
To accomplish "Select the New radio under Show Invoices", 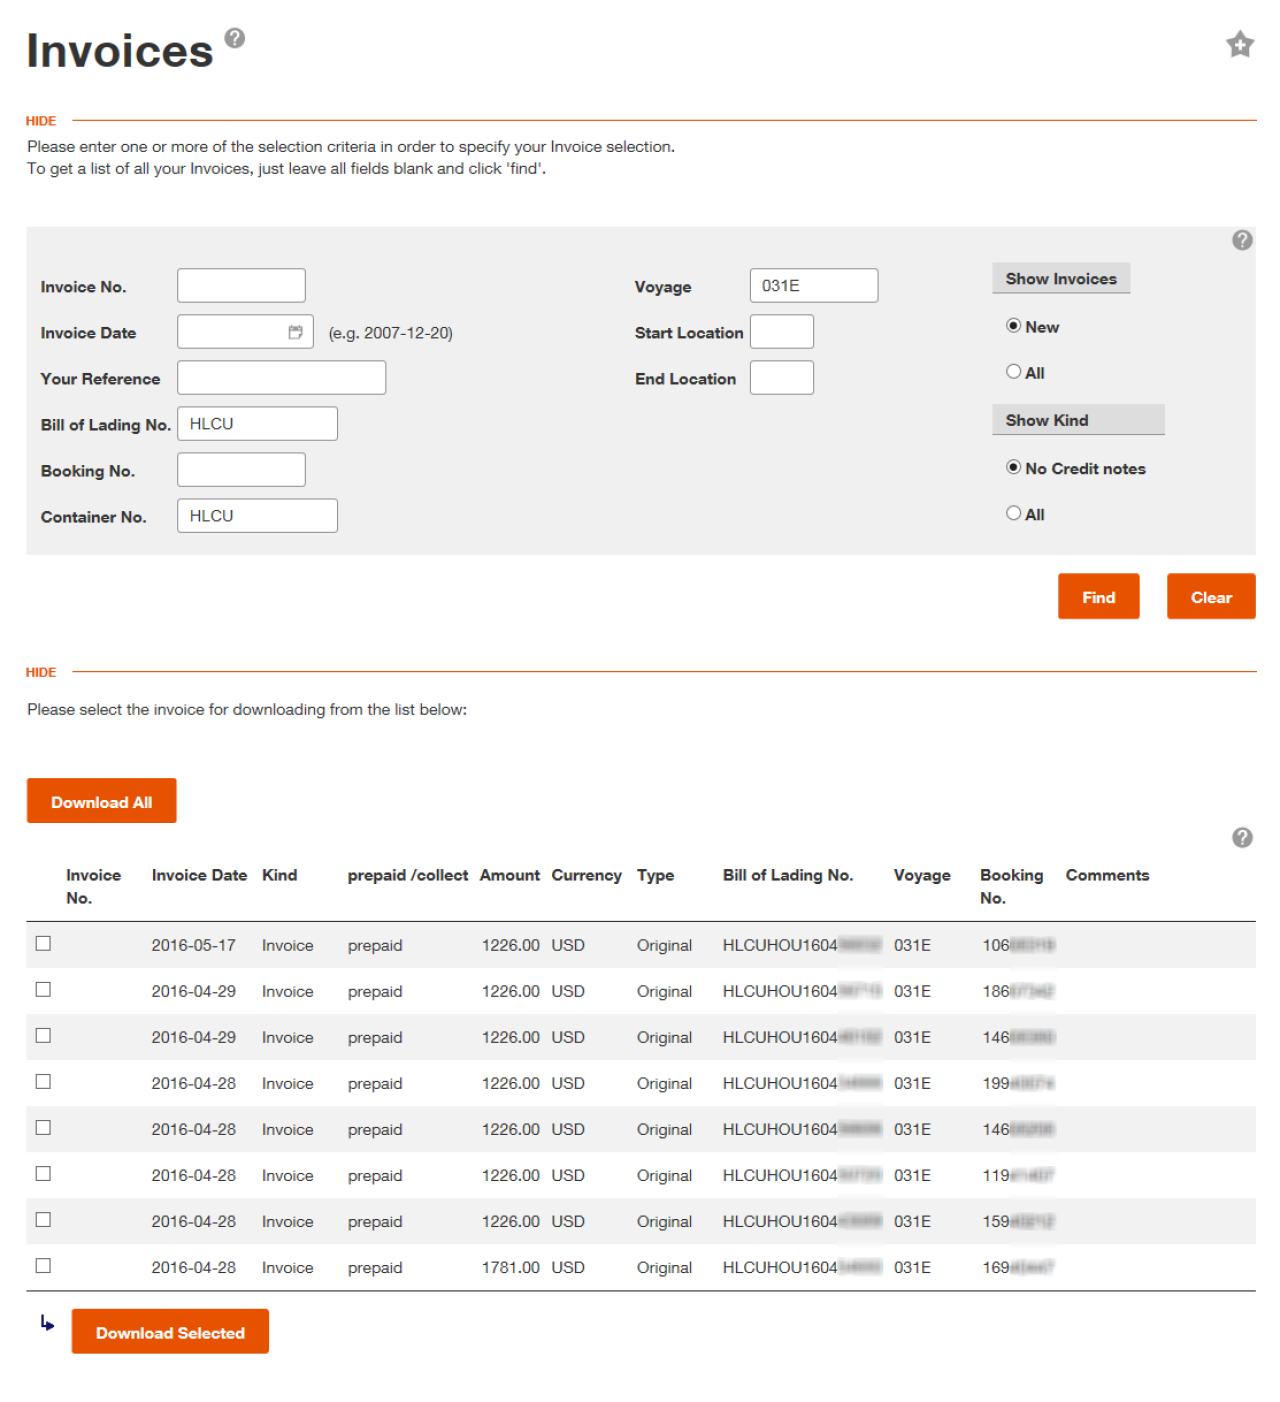I will pyautogui.click(x=1014, y=325).
